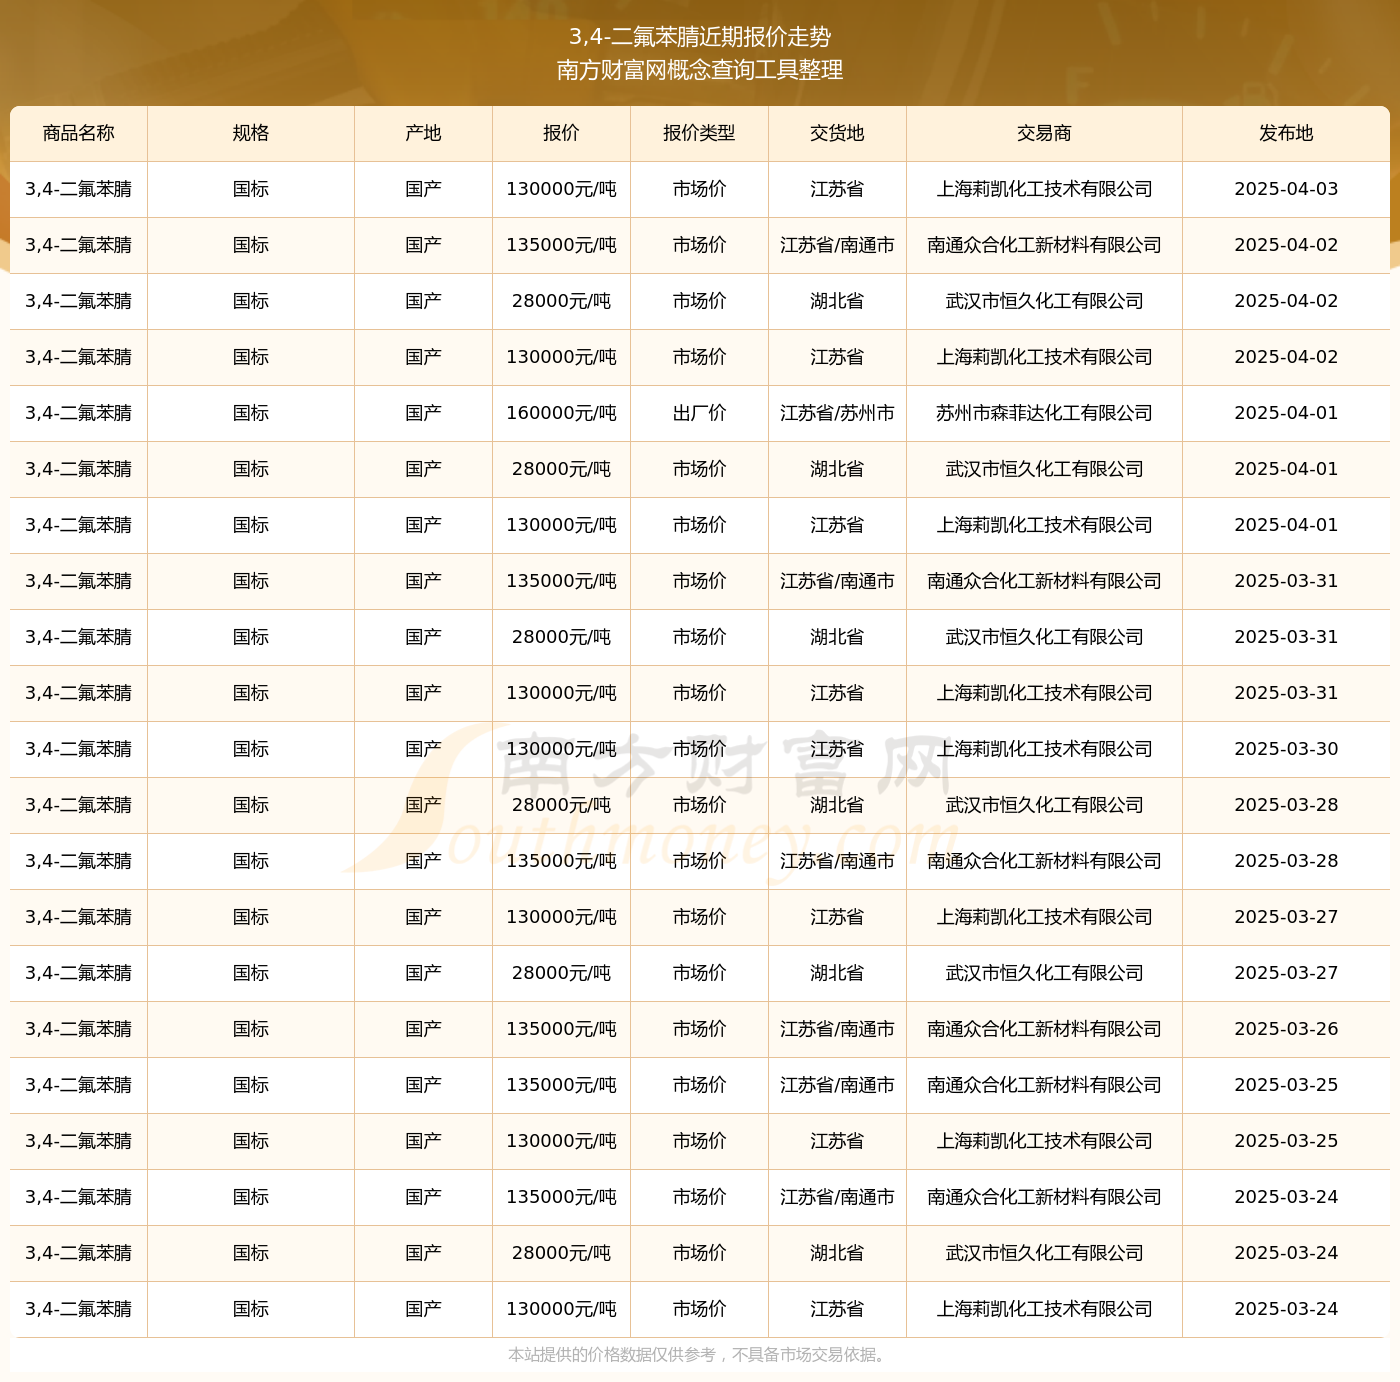Select the '产地' column header
1400x1382 pixels.
(424, 133)
